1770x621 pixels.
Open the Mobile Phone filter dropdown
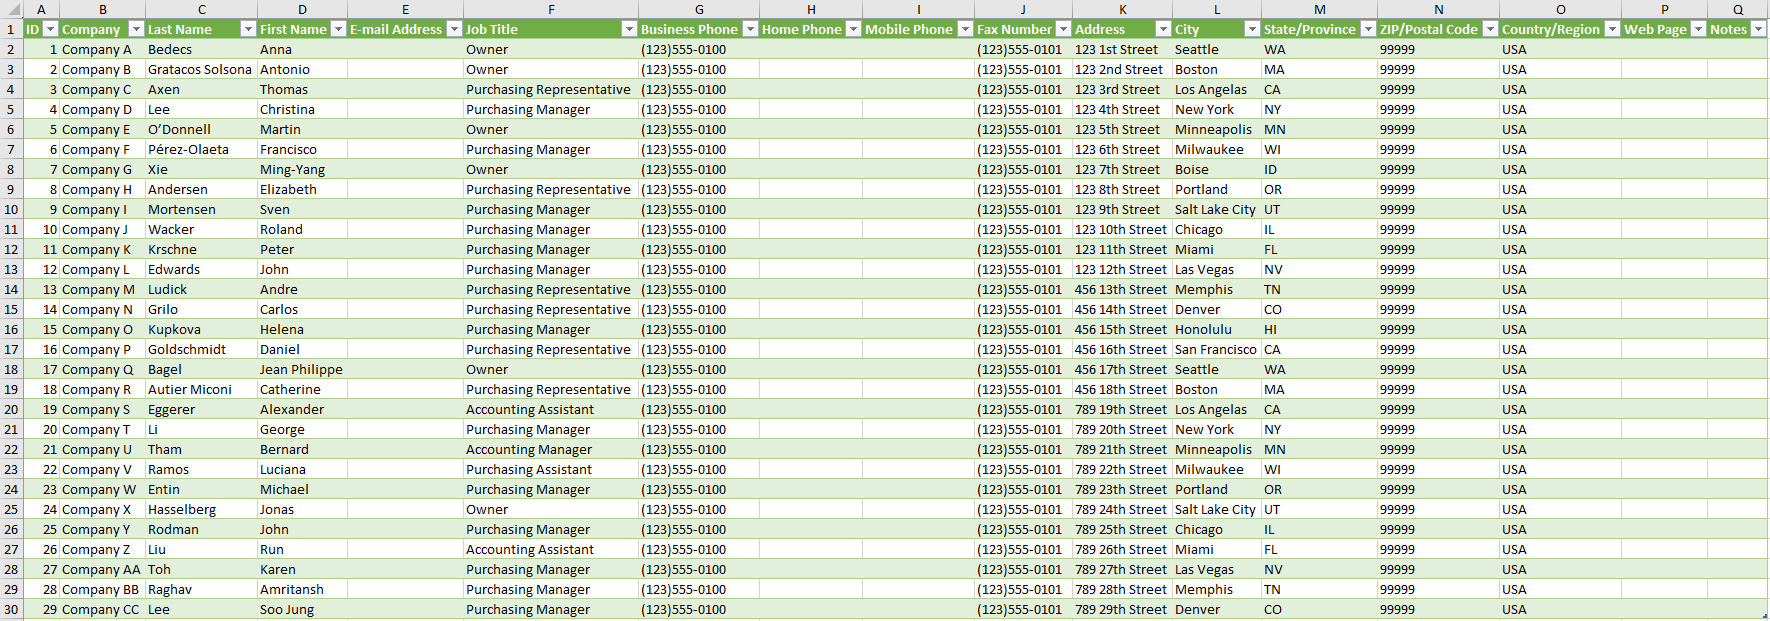point(965,29)
